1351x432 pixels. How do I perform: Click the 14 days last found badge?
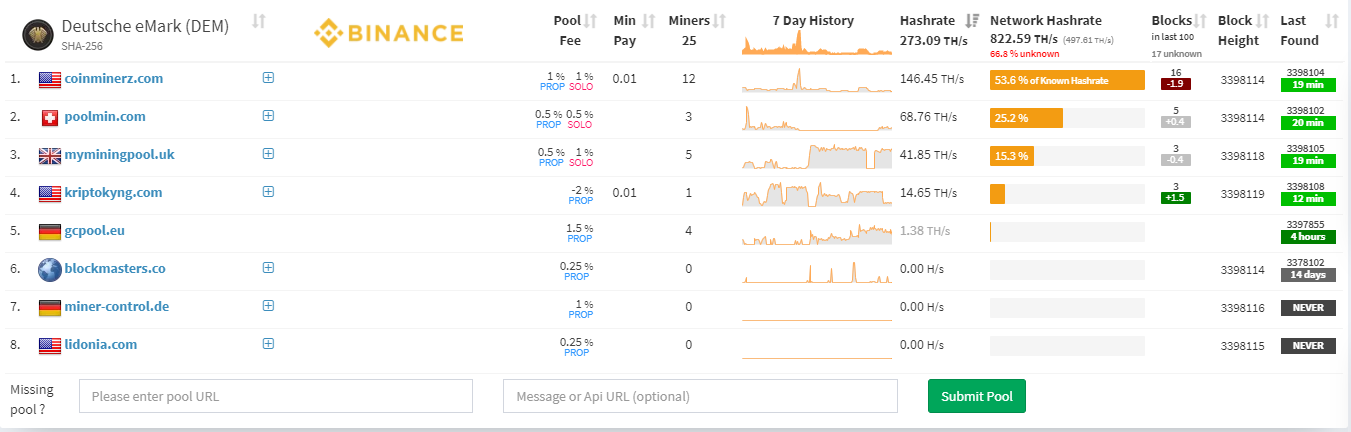1308,275
